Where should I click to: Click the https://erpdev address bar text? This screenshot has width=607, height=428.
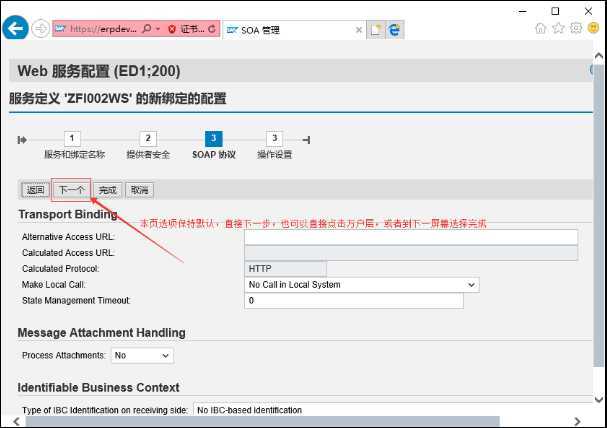(103, 29)
